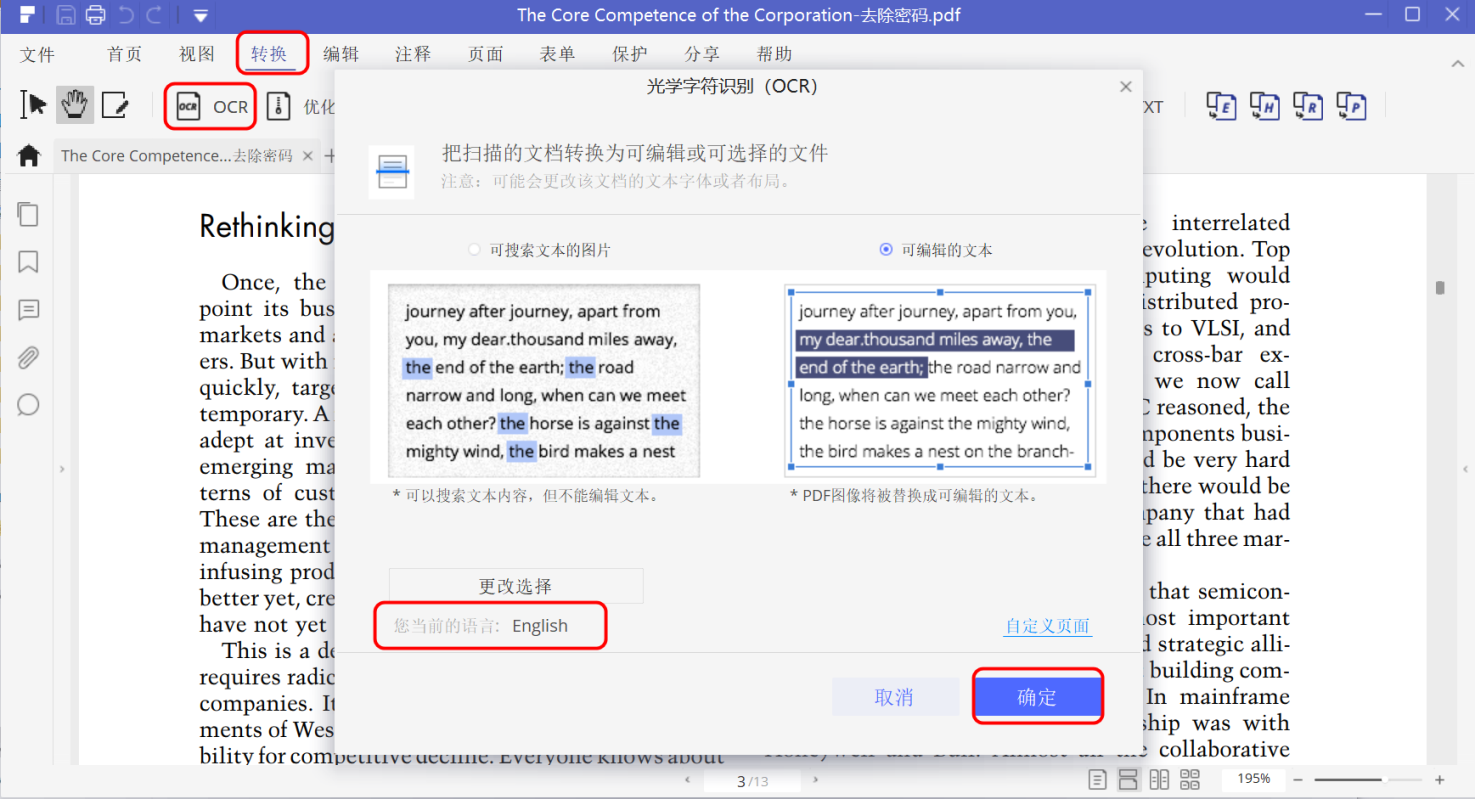
Task: Click the 自定义页面 link
Action: (x=1047, y=627)
